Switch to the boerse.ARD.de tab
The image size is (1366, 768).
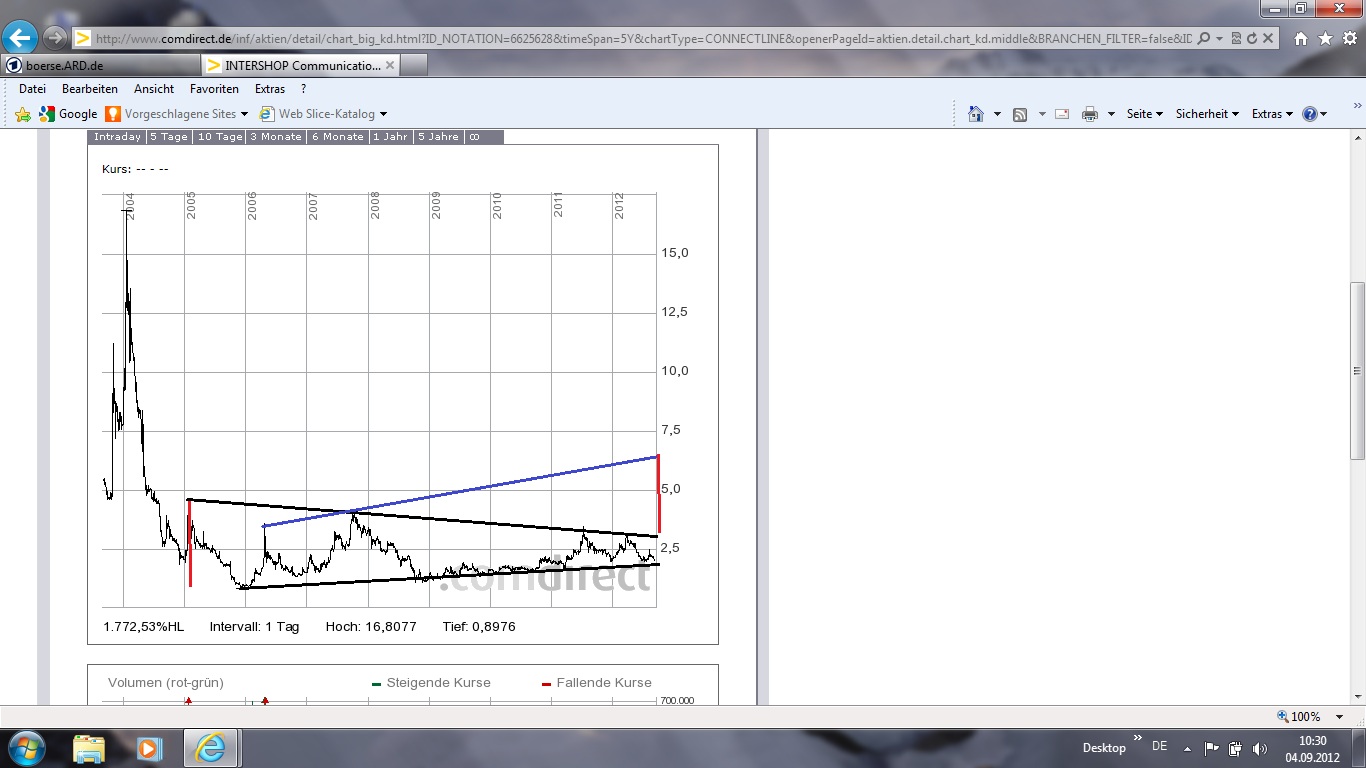(x=100, y=65)
